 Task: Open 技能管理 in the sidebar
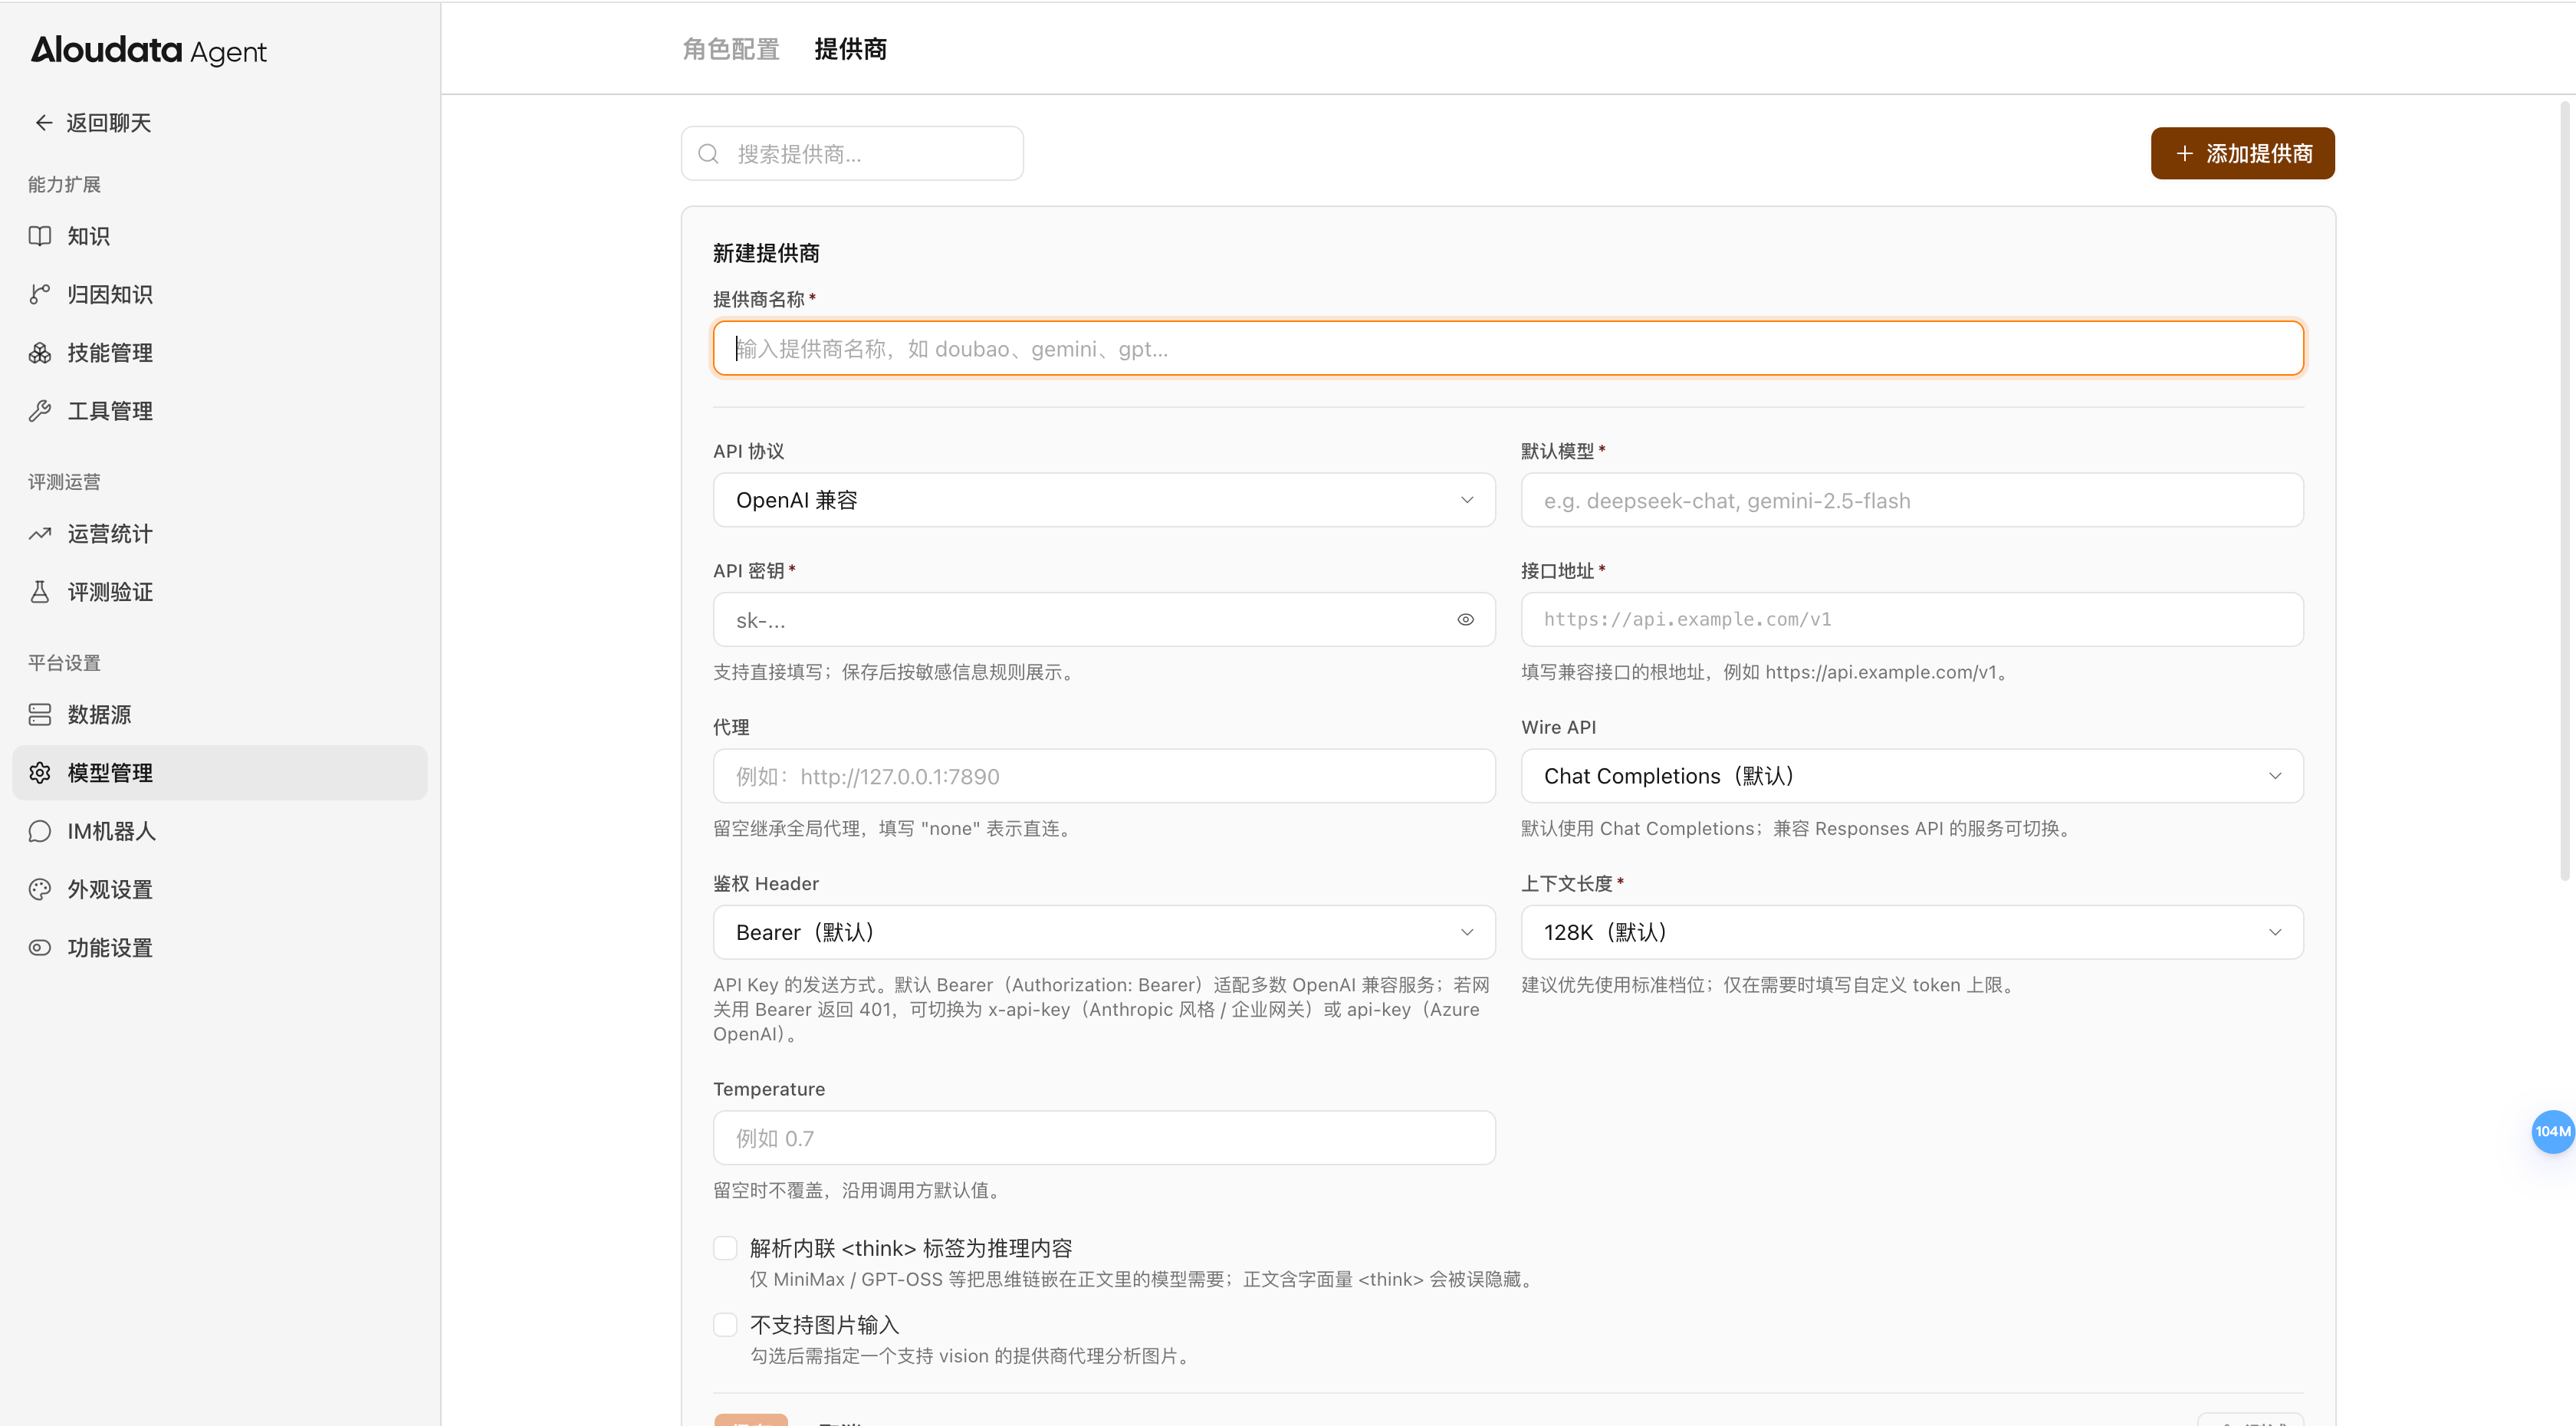[x=220, y=352]
